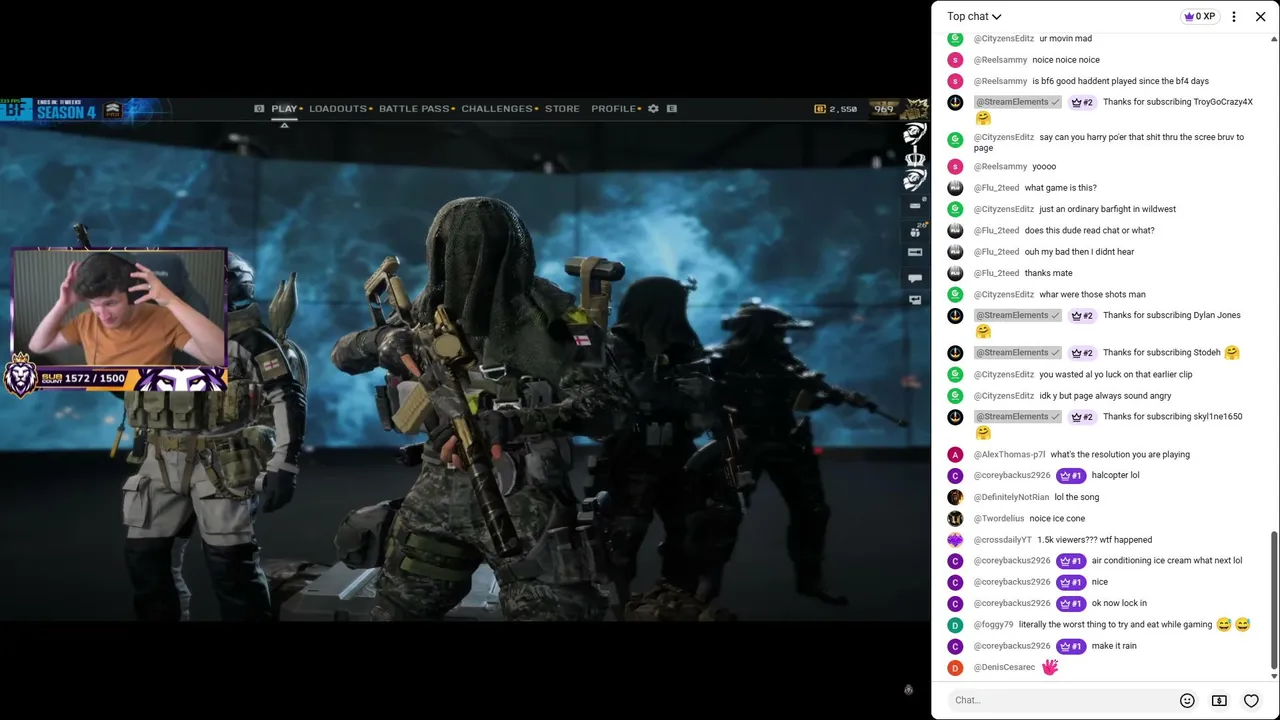Open the Top chat mode dropdown
Screen dimensions: 1280x720
point(974,16)
